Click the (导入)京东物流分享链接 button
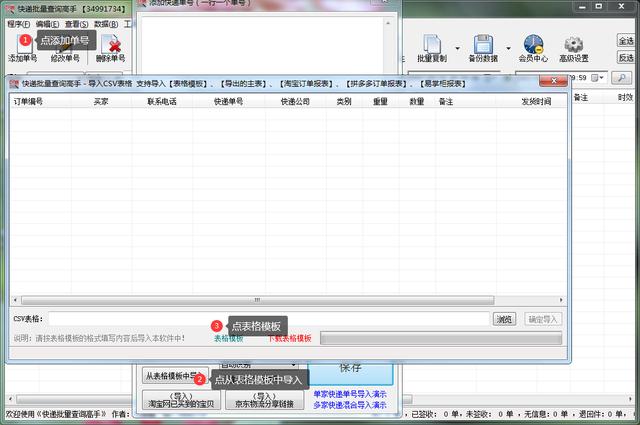 pos(264,400)
